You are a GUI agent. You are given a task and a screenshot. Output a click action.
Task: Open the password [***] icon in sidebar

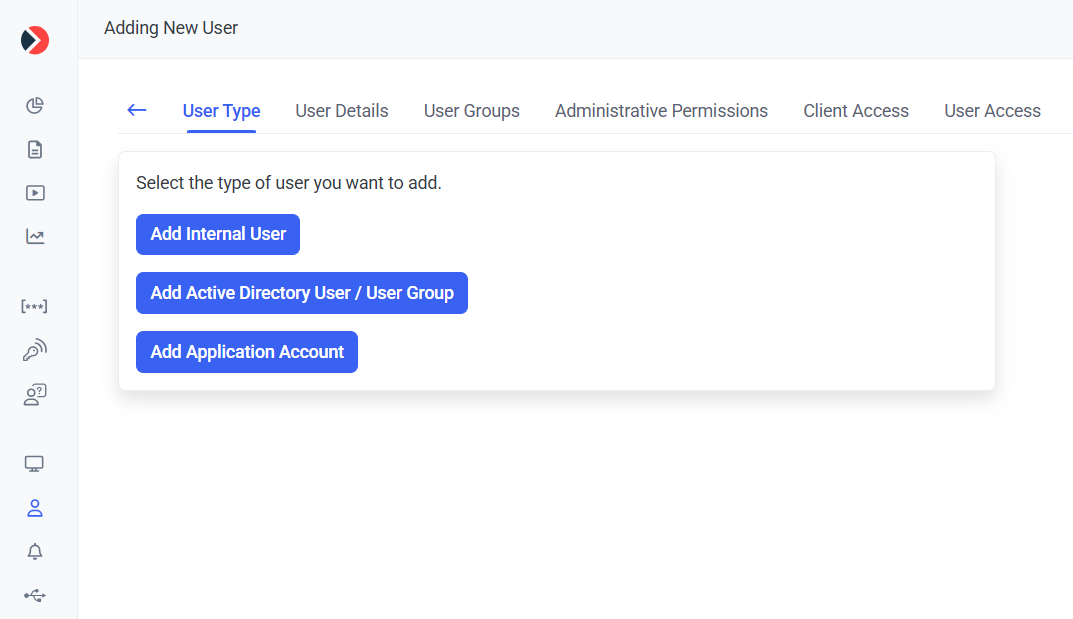(35, 306)
